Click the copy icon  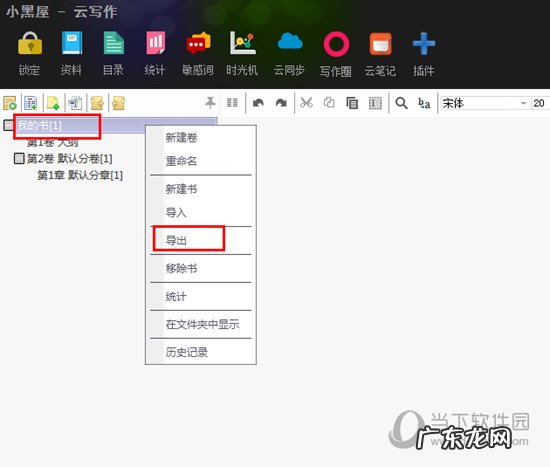329,103
